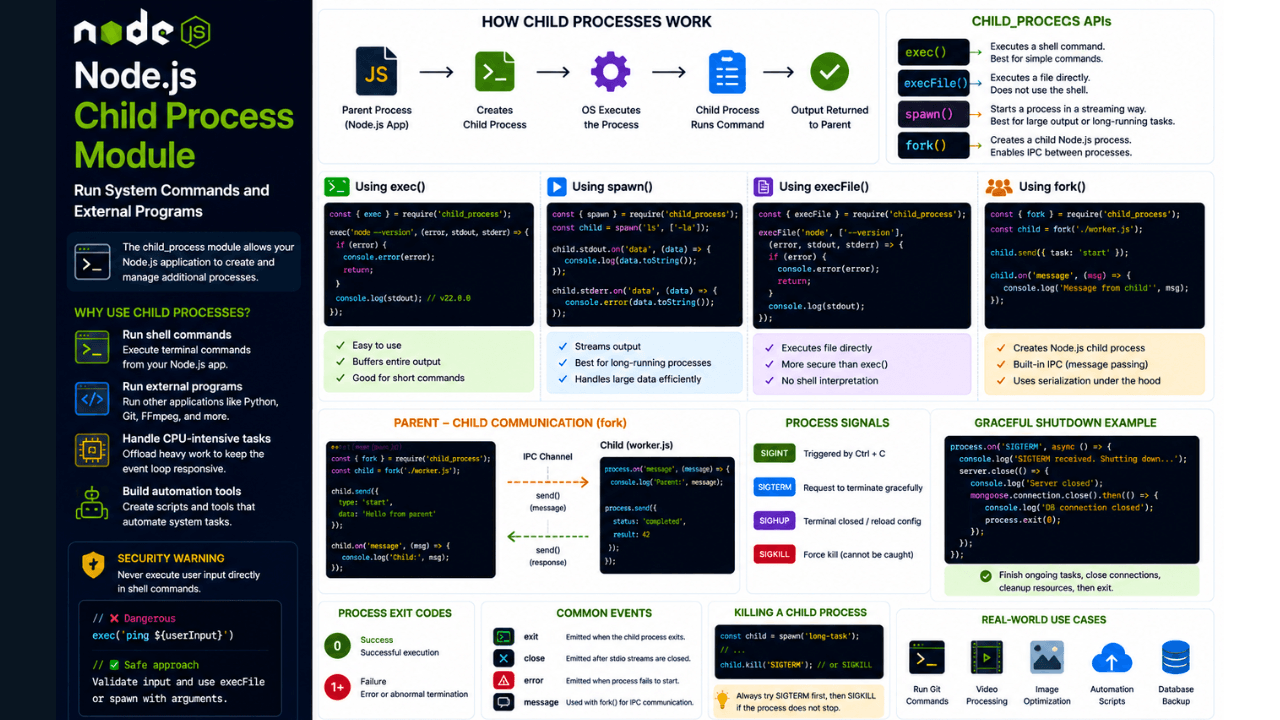Click the IPC Channel label
This screenshot has width=1280, height=720.
pos(548,457)
